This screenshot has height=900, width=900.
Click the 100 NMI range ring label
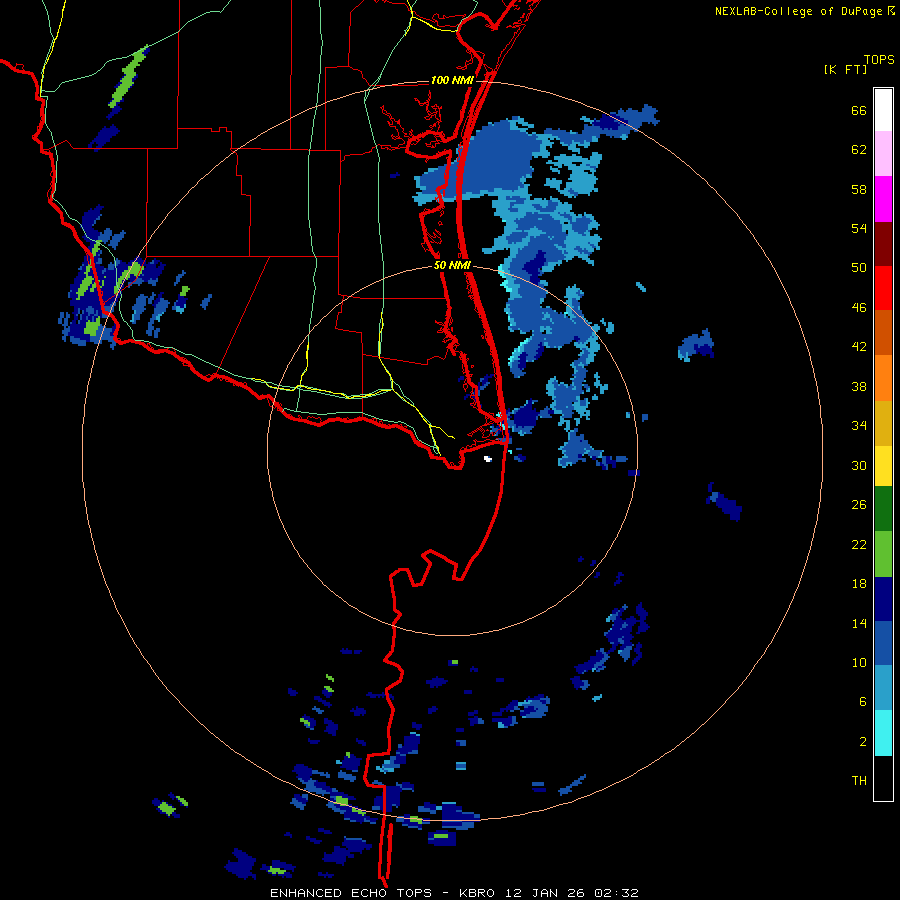(x=452, y=80)
